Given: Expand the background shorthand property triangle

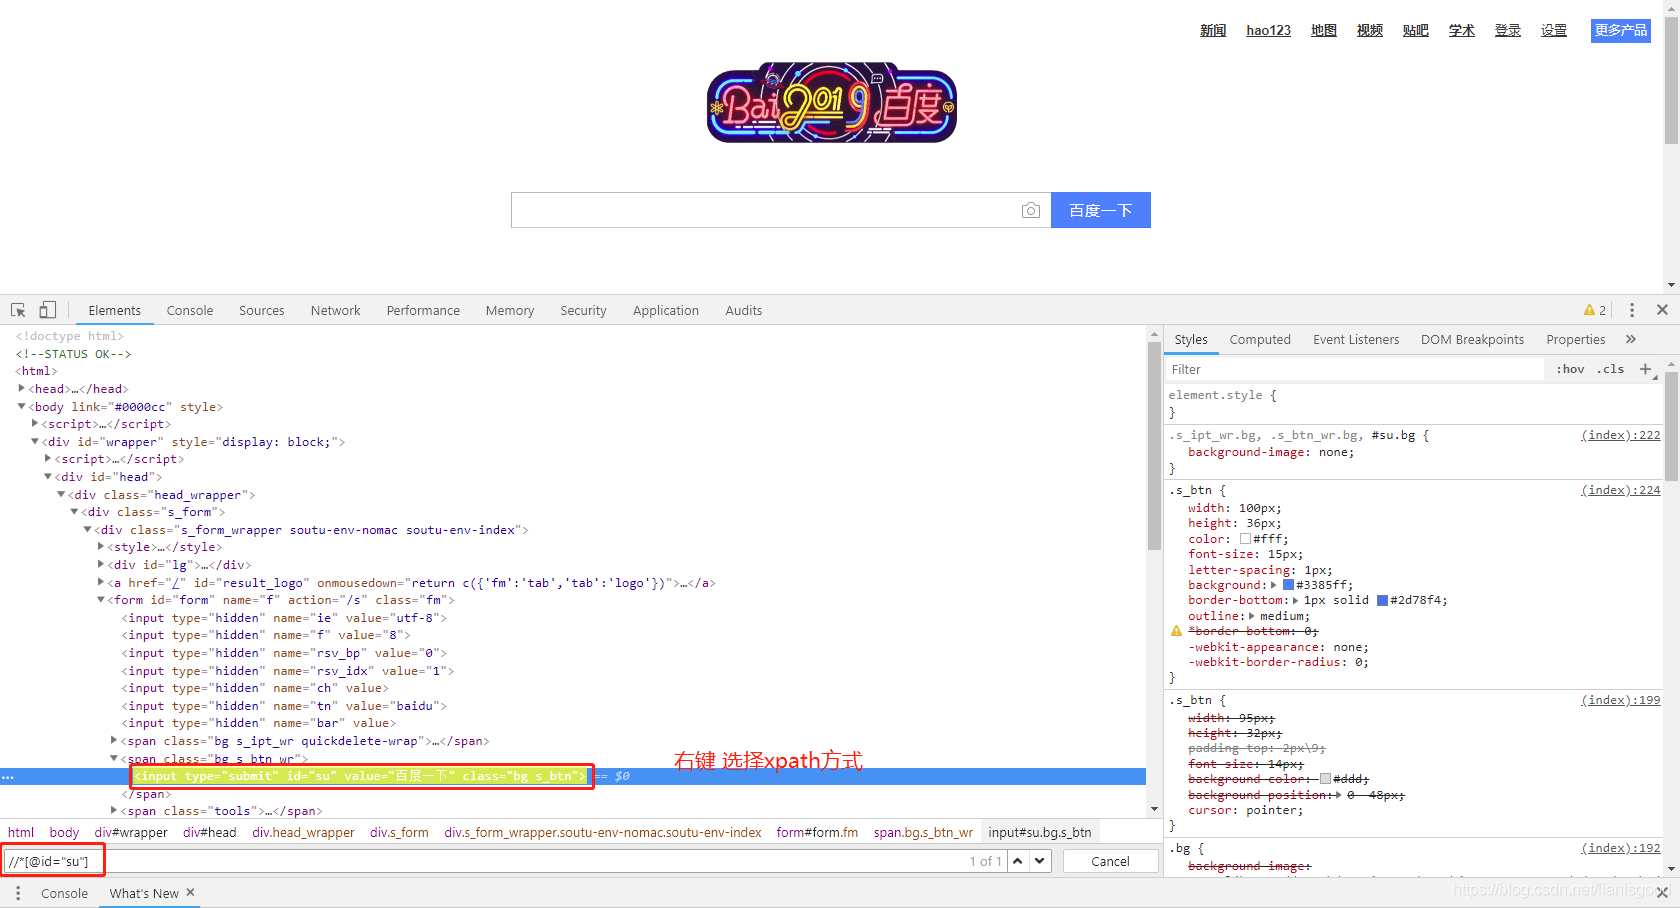Looking at the screenshot, I should [x=1273, y=585].
